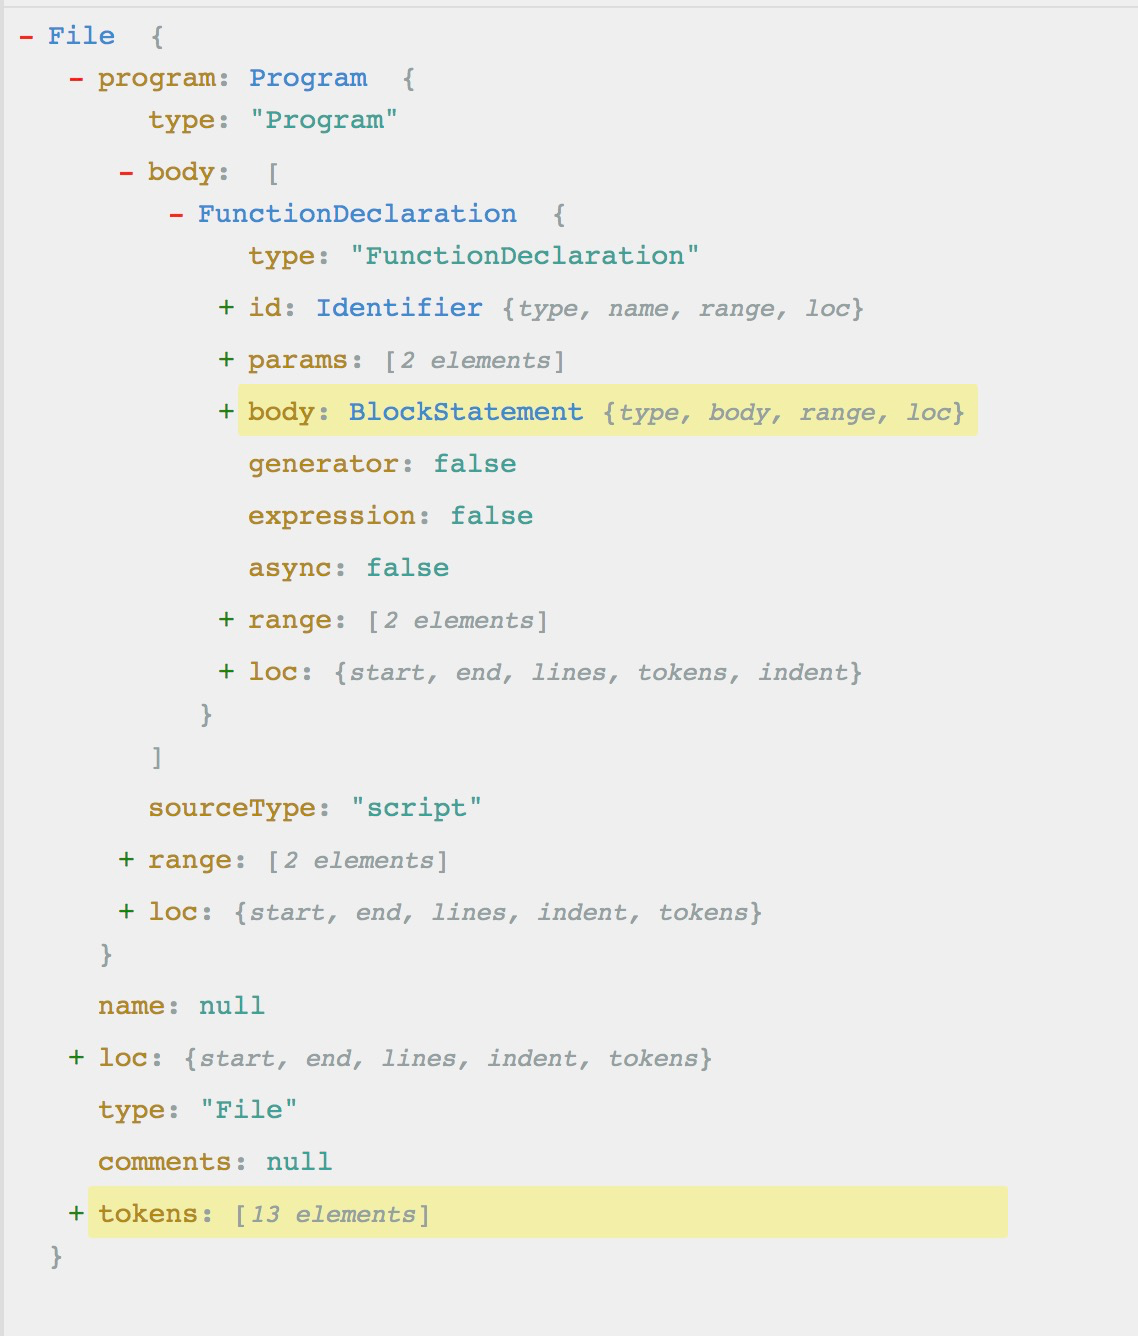This screenshot has height=1336, width=1138.
Task: Click the sourceType property key
Action: [232, 808]
